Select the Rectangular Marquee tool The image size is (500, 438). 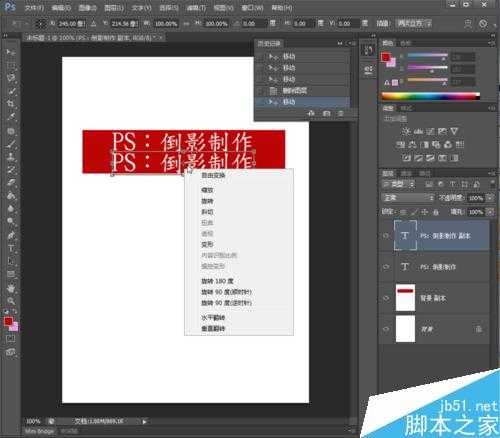coord(11,66)
